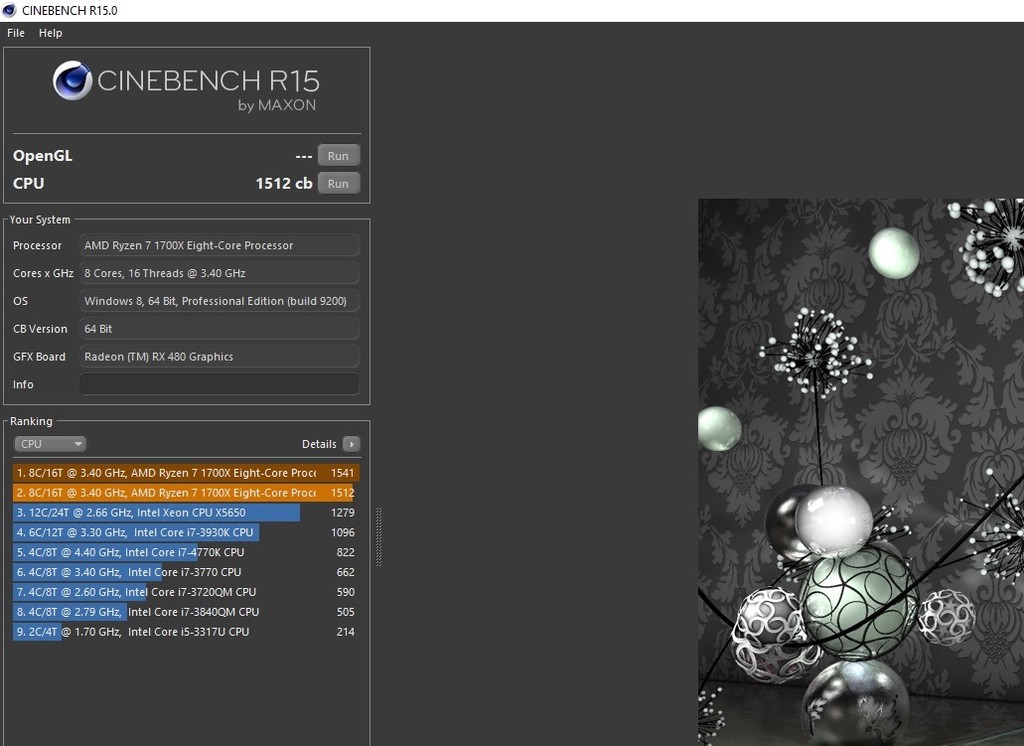Select the Core i7-3840QM ranking entry
Screen dimensions: 1024x746
point(185,612)
